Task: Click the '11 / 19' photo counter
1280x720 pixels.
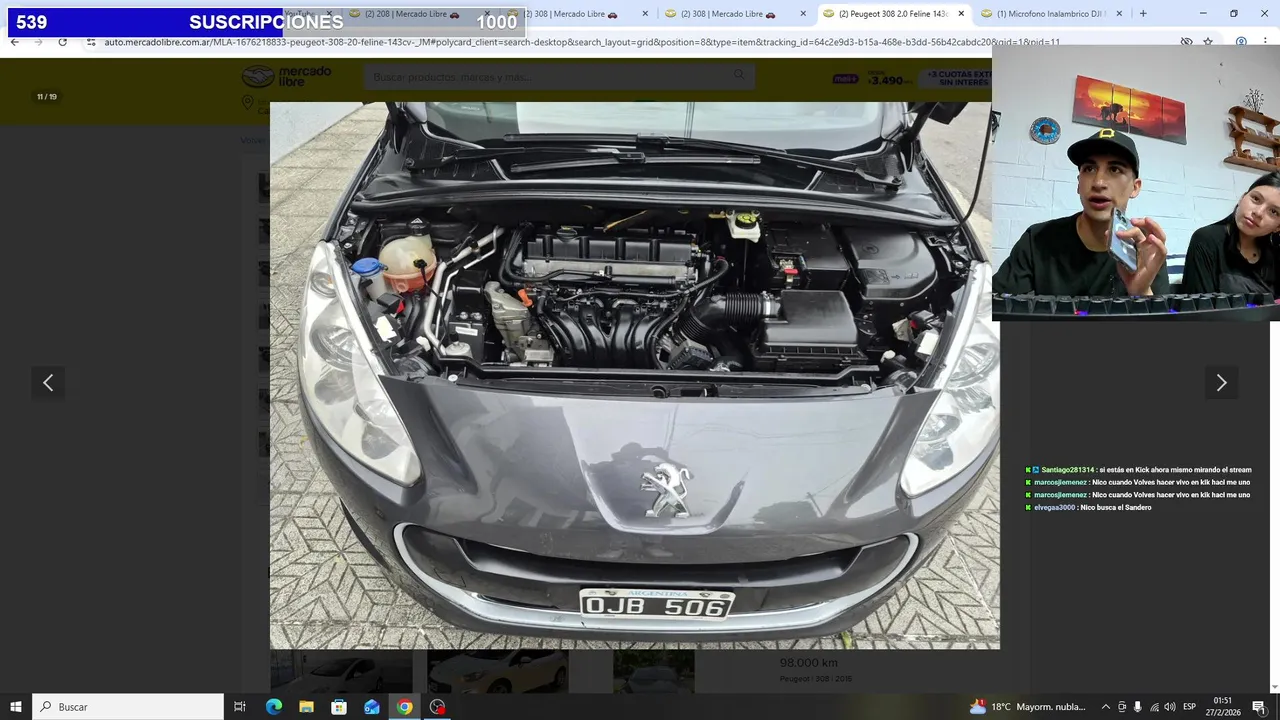Action: 47,97
